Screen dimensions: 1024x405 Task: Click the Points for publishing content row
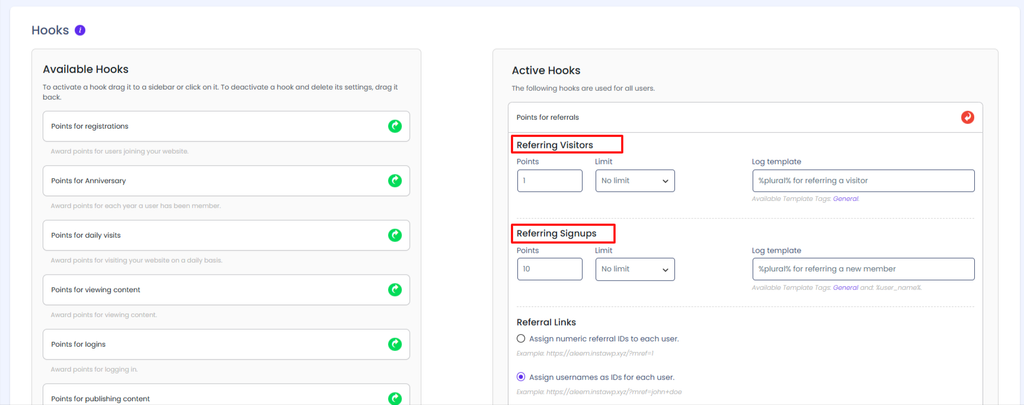point(226,397)
